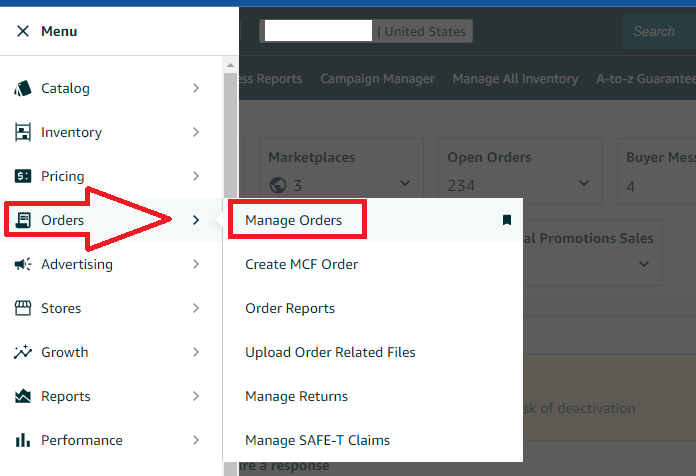This screenshot has height=476, width=696.
Task: Open the Catalog menu label
Action: [65, 88]
